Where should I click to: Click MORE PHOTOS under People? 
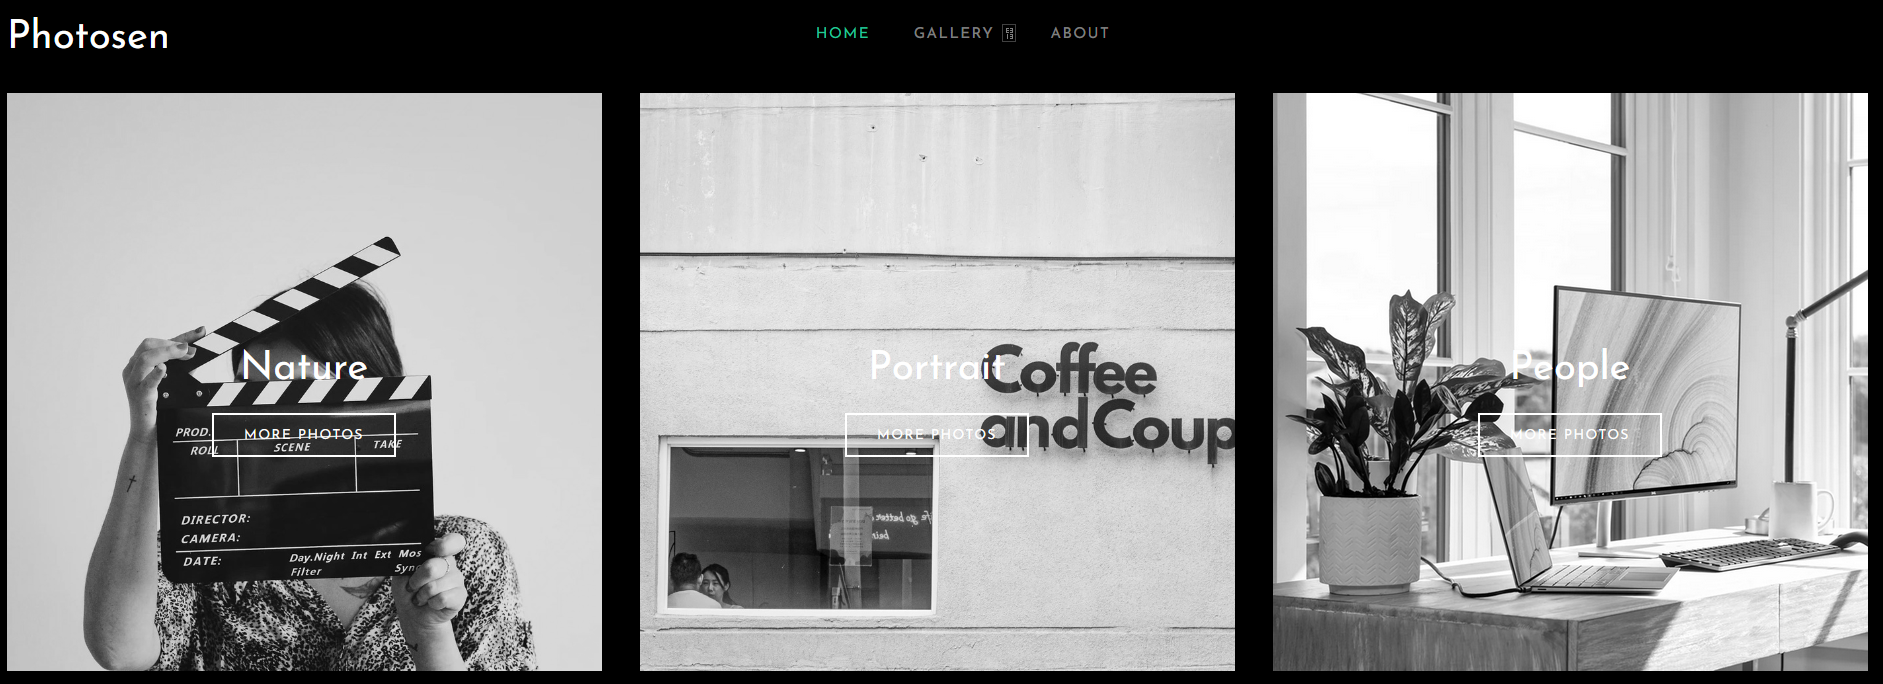click(x=1570, y=435)
